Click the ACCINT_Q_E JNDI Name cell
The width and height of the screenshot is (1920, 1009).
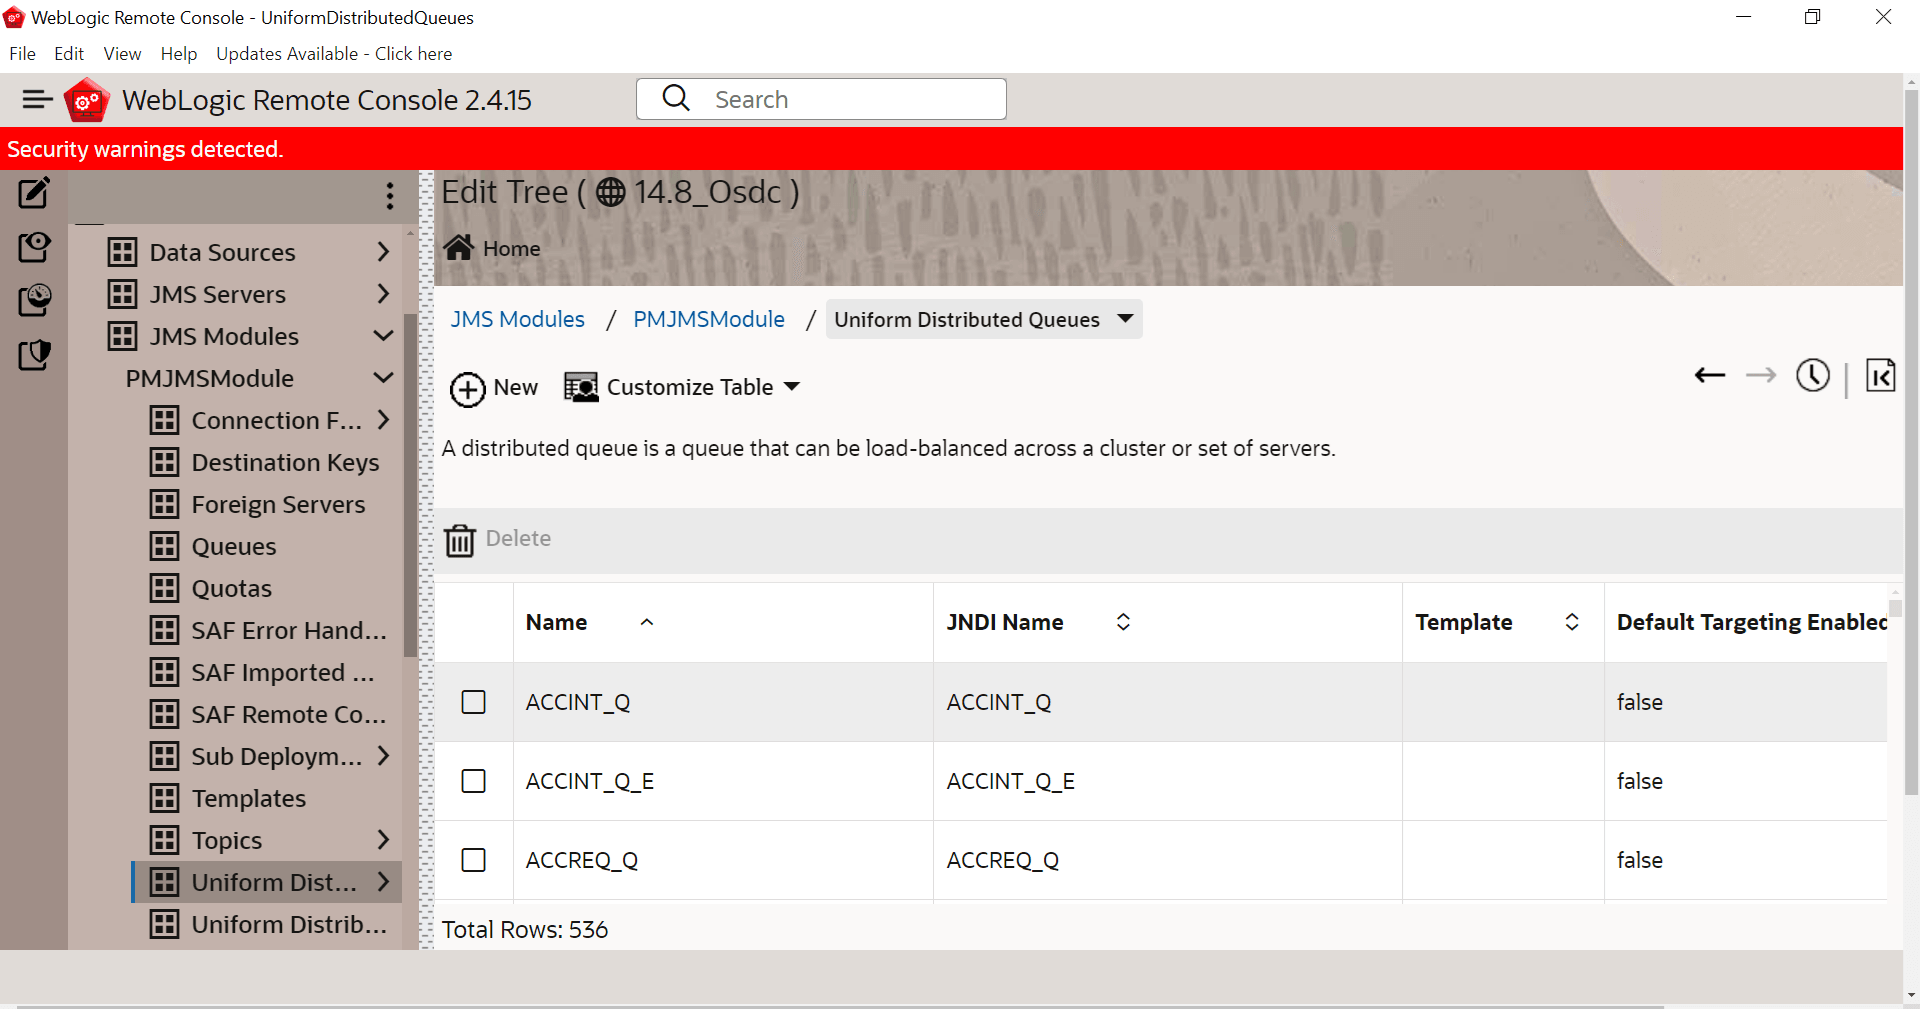pyautogui.click(x=1167, y=781)
